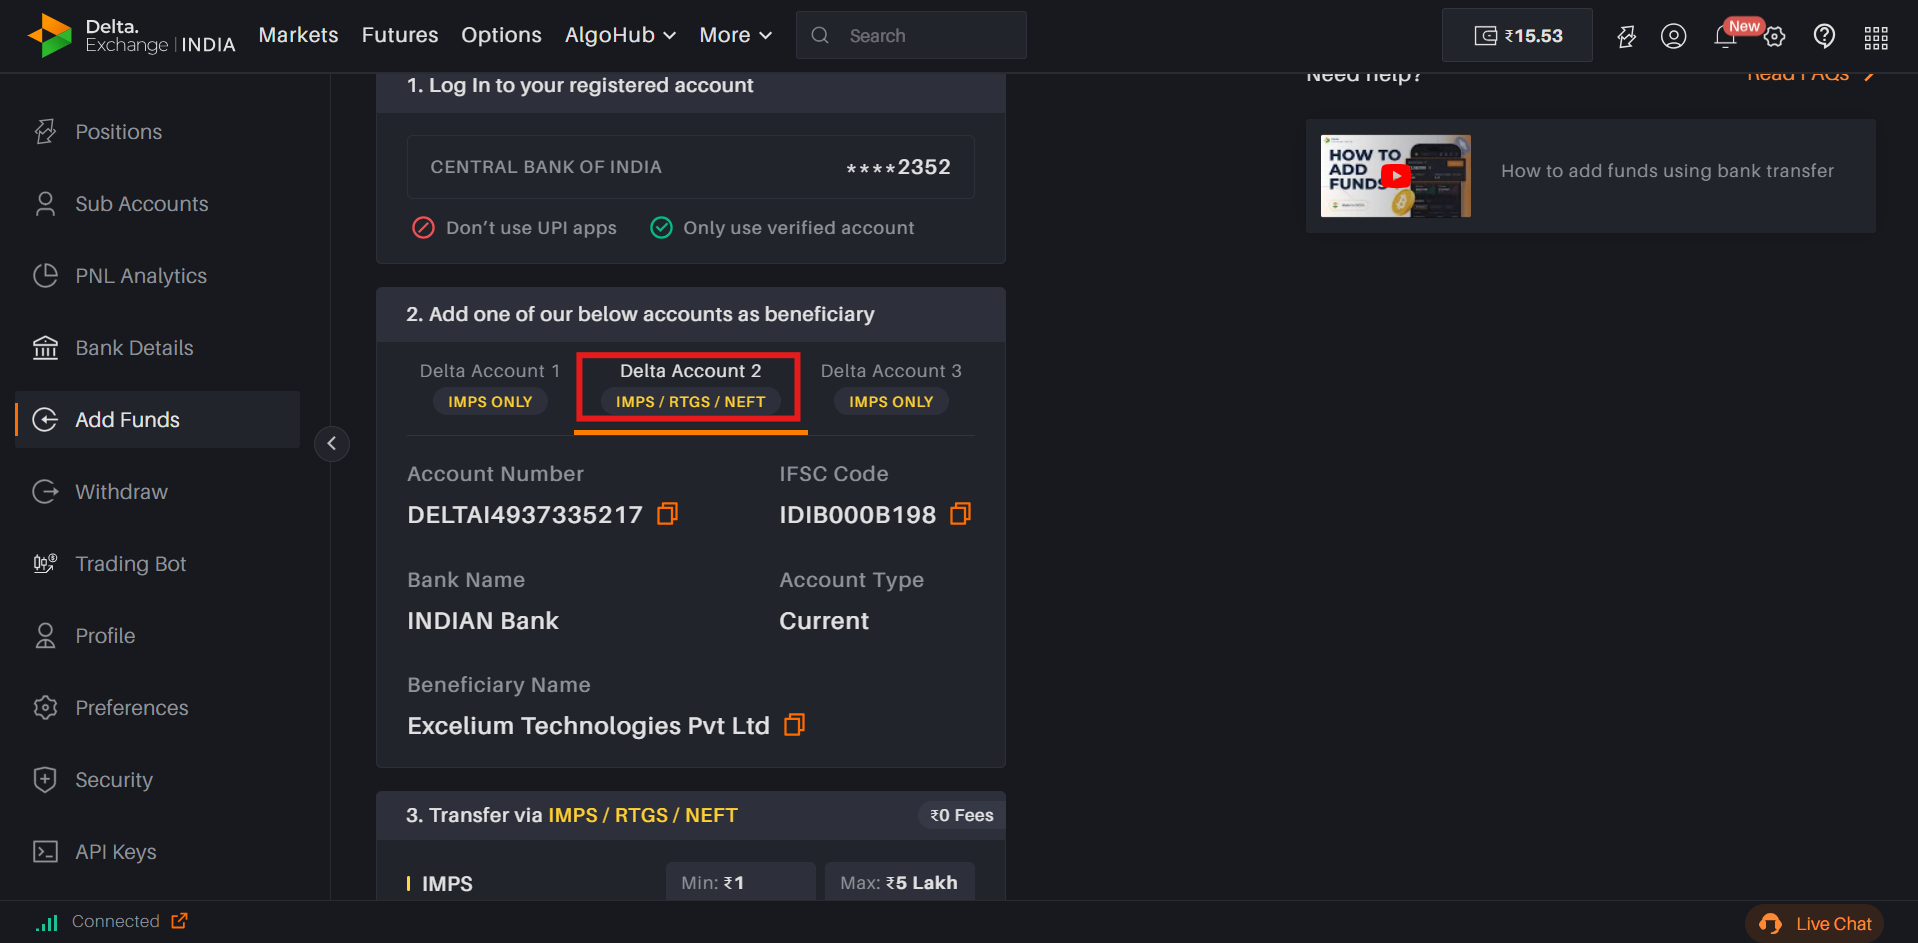
Task: Expand the AlgoHub dropdown menu
Action: (x=620, y=35)
